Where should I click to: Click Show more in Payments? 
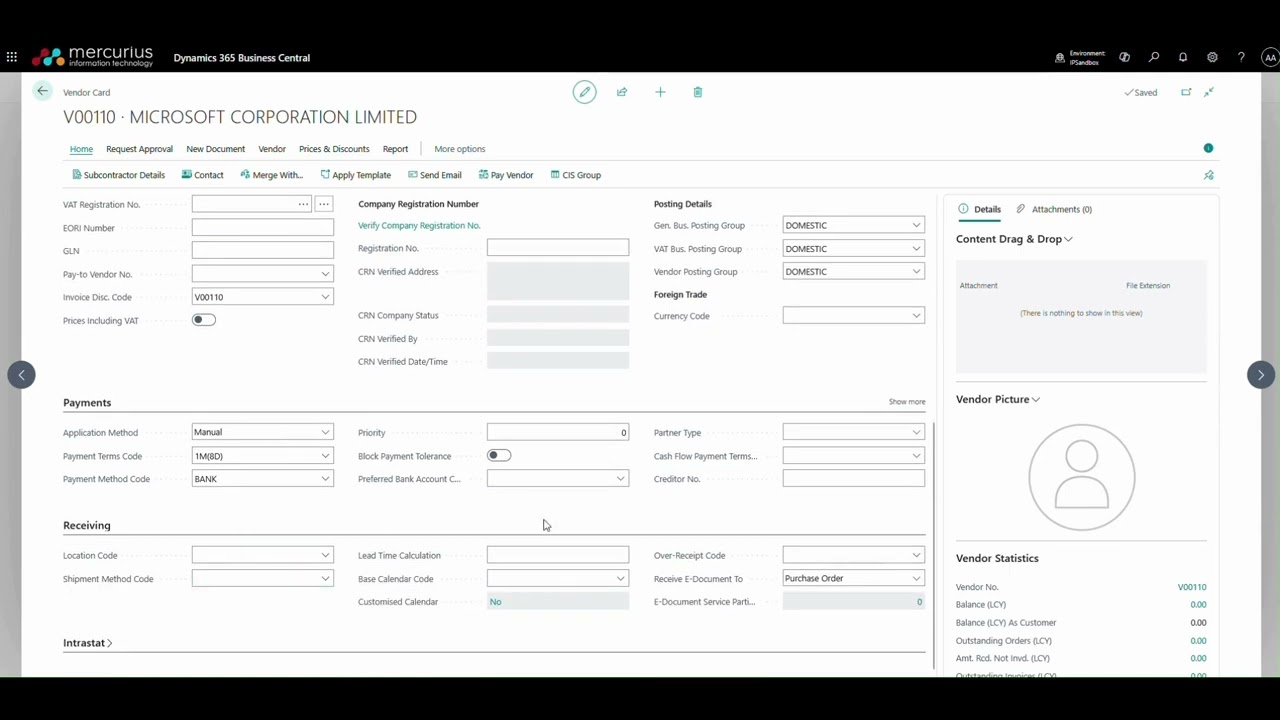click(x=907, y=402)
